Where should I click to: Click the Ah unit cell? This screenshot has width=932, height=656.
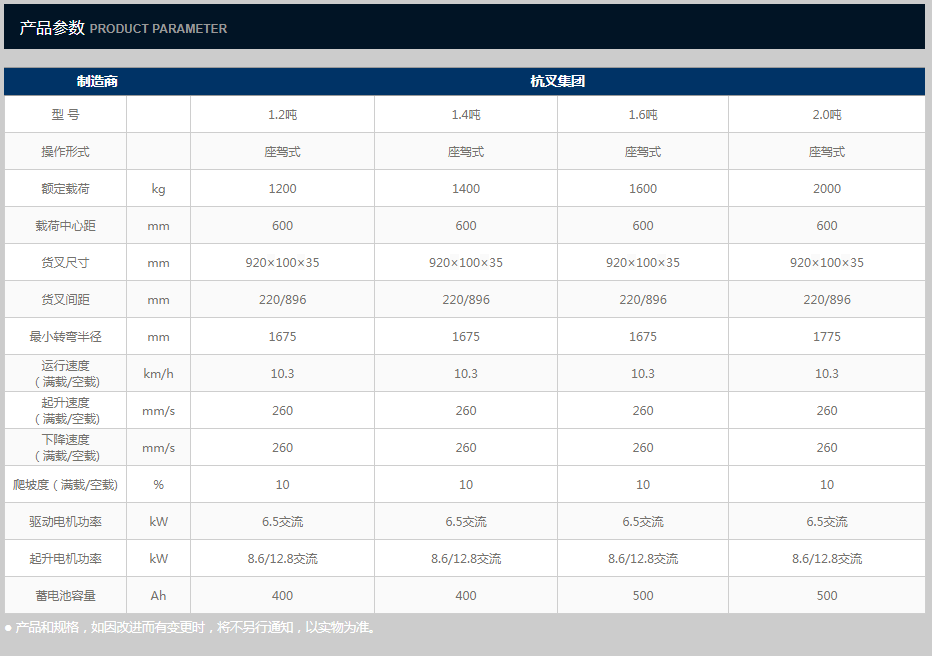point(158,596)
